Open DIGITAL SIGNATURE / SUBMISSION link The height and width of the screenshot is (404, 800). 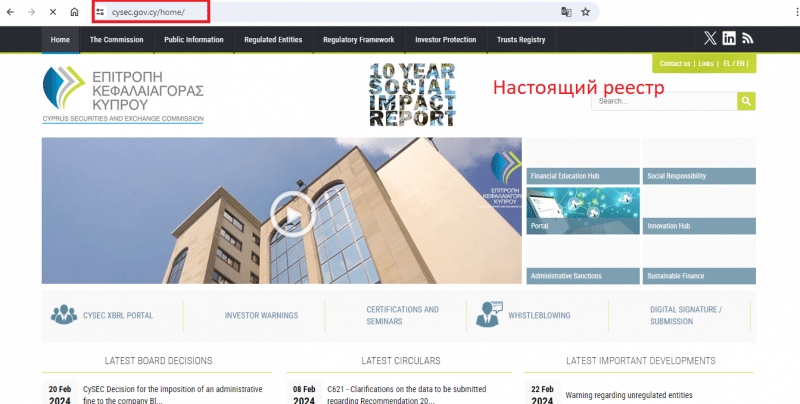[x=686, y=315]
